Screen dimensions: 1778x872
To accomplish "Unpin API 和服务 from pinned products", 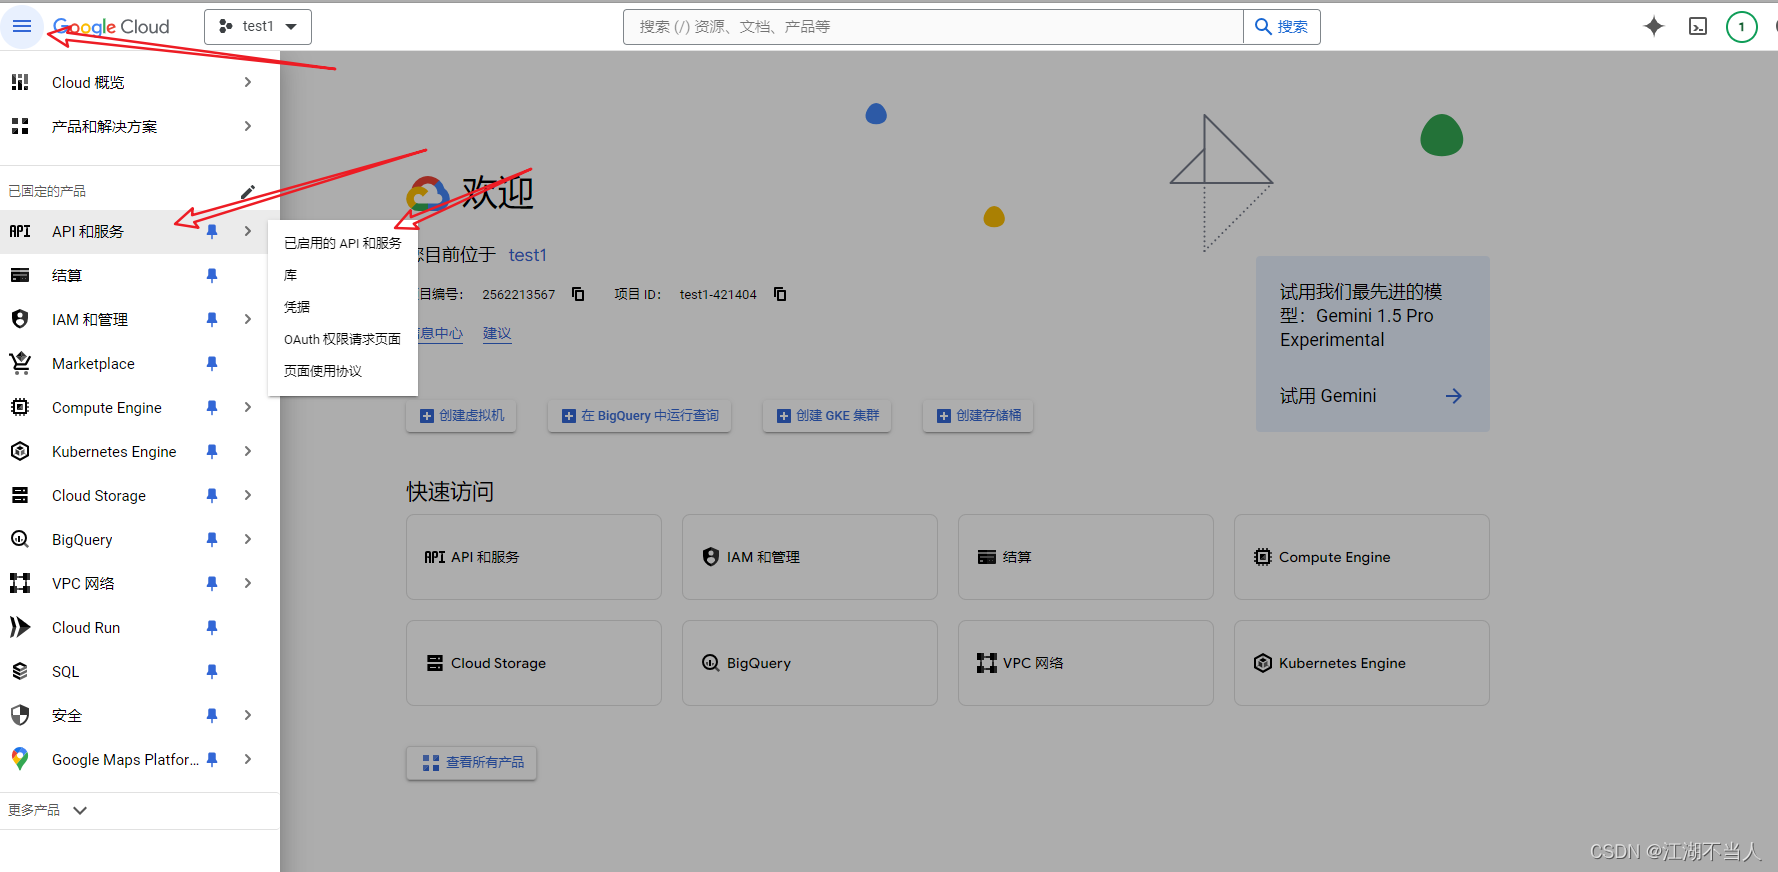I will [212, 231].
